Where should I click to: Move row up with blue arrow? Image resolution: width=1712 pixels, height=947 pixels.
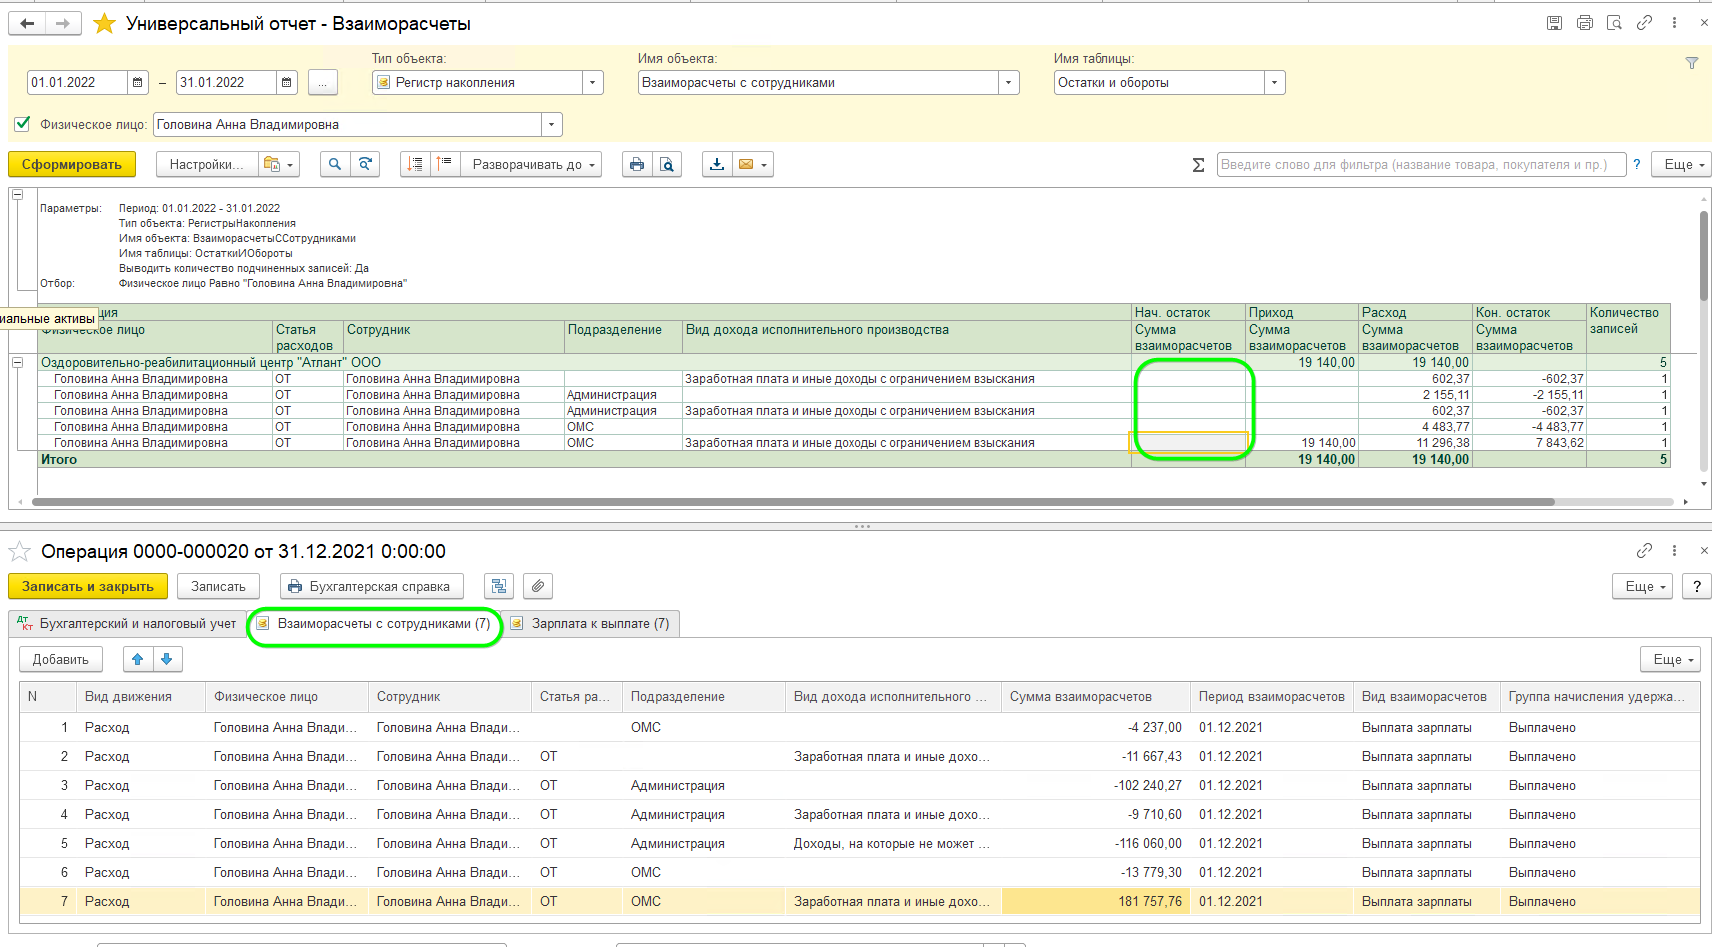tap(138, 659)
